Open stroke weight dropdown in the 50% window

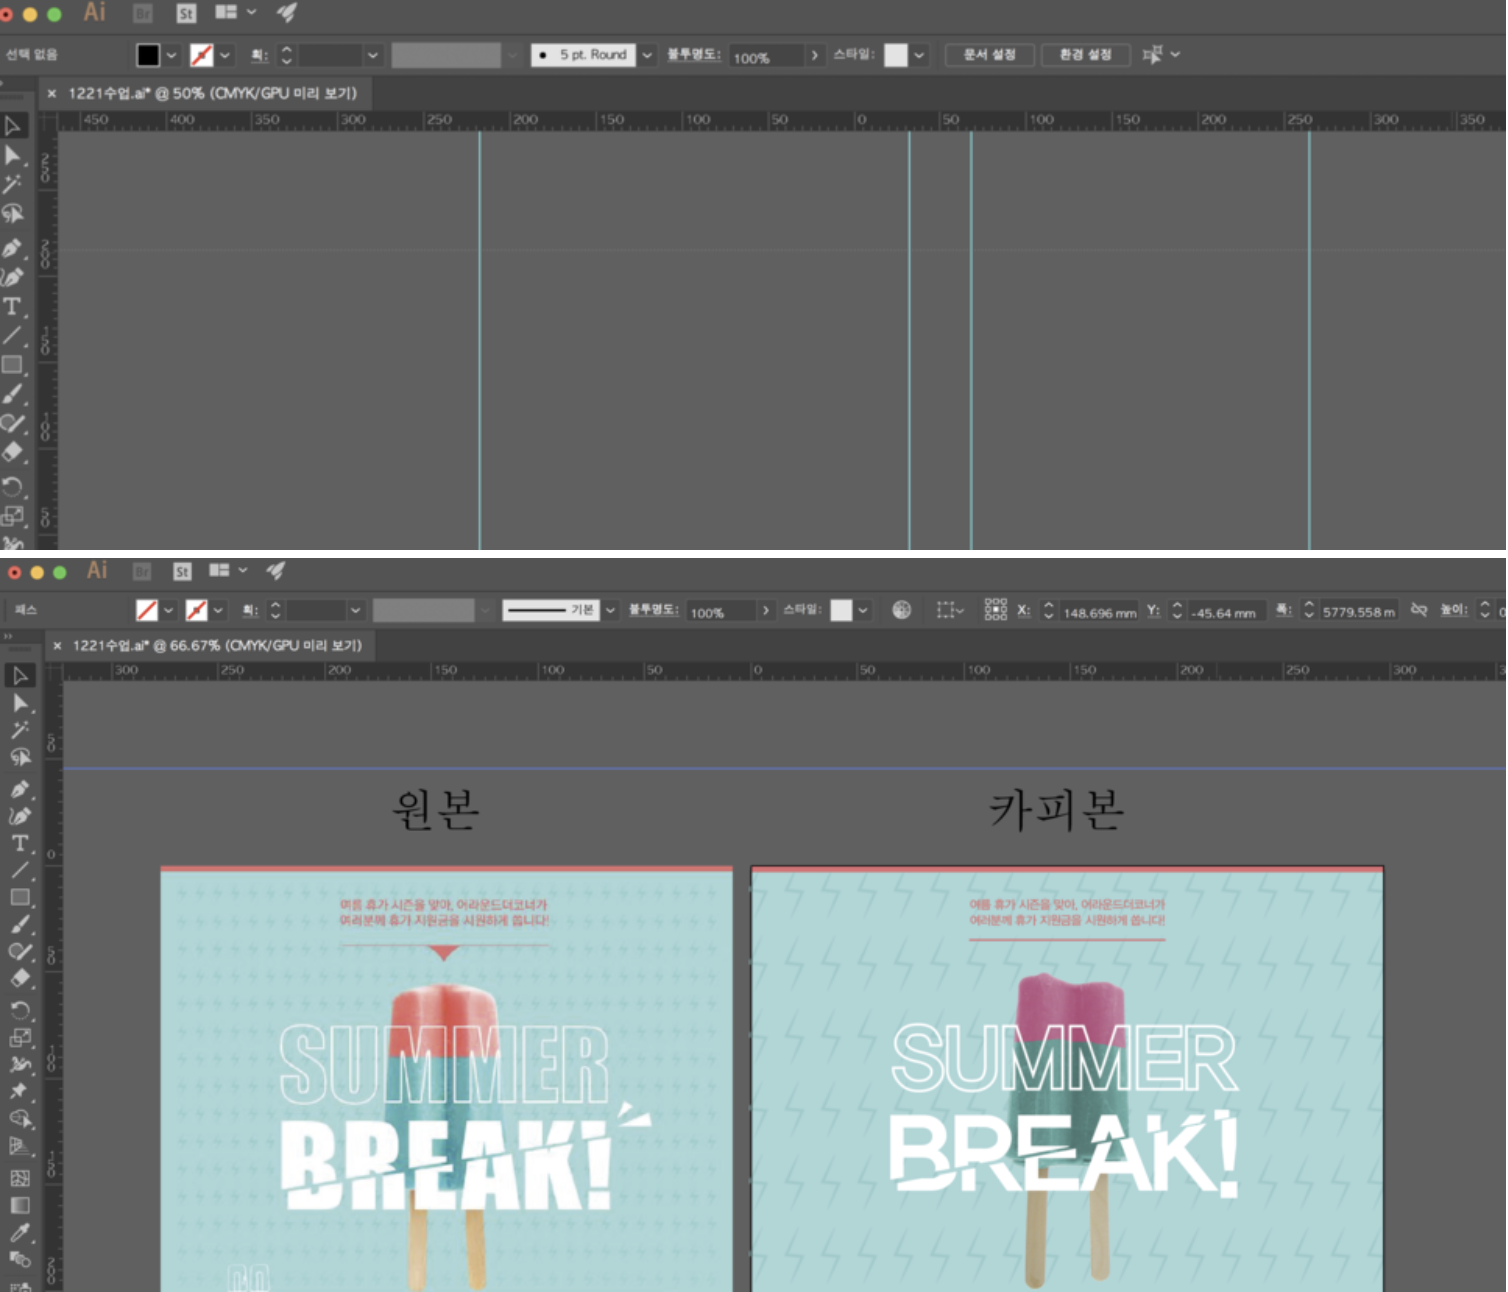pyautogui.click(x=373, y=55)
